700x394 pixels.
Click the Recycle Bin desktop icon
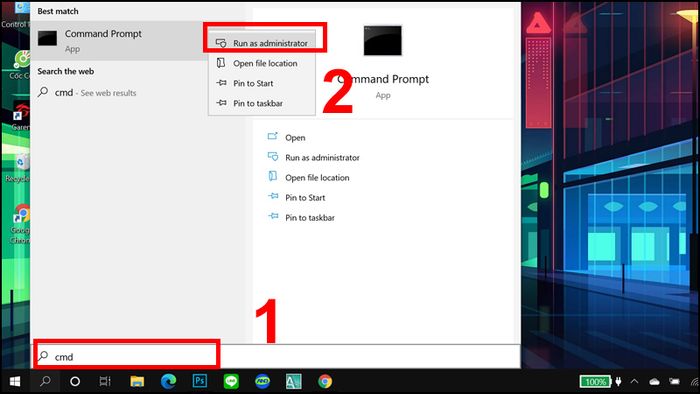18,168
